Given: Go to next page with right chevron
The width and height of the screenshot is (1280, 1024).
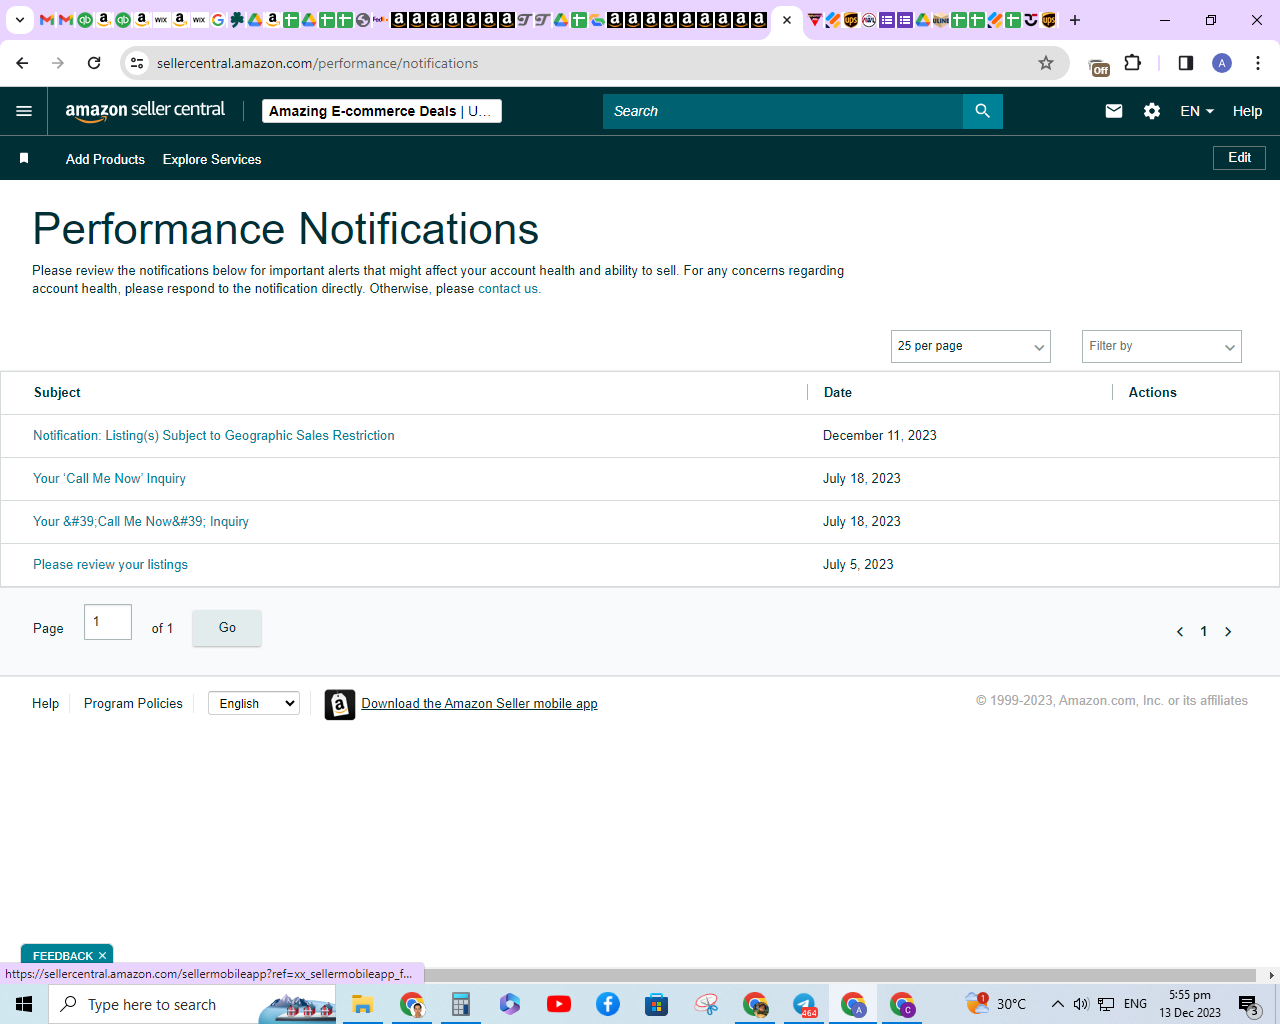Looking at the screenshot, I should (x=1228, y=632).
